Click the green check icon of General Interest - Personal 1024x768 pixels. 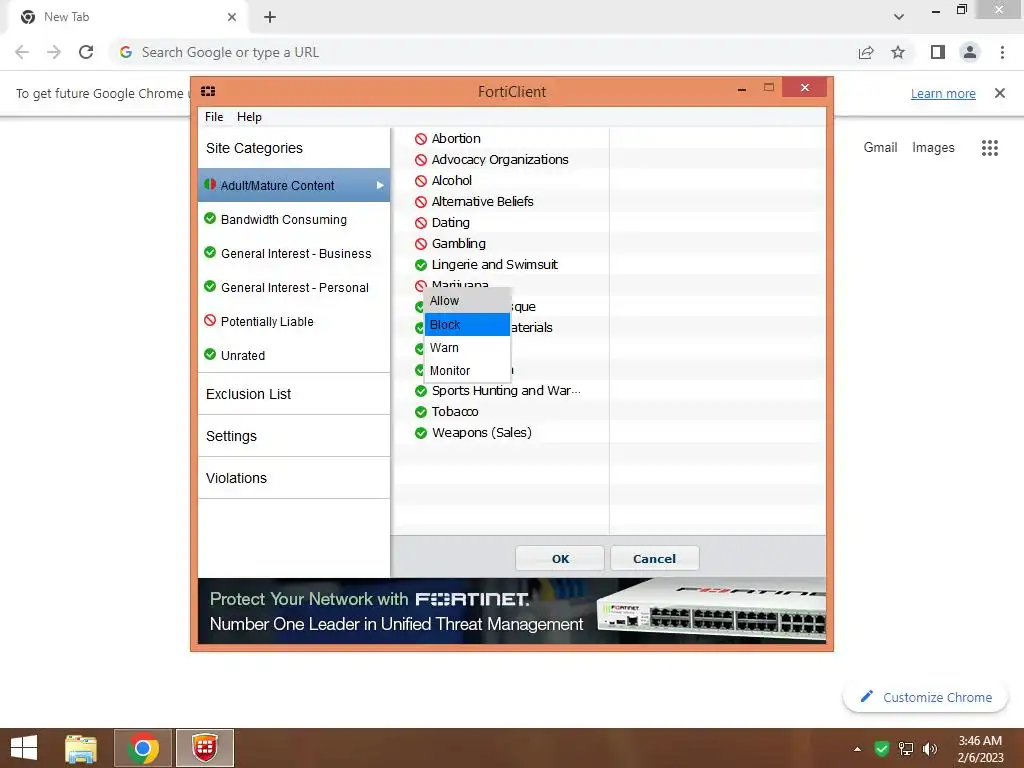[210, 286]
